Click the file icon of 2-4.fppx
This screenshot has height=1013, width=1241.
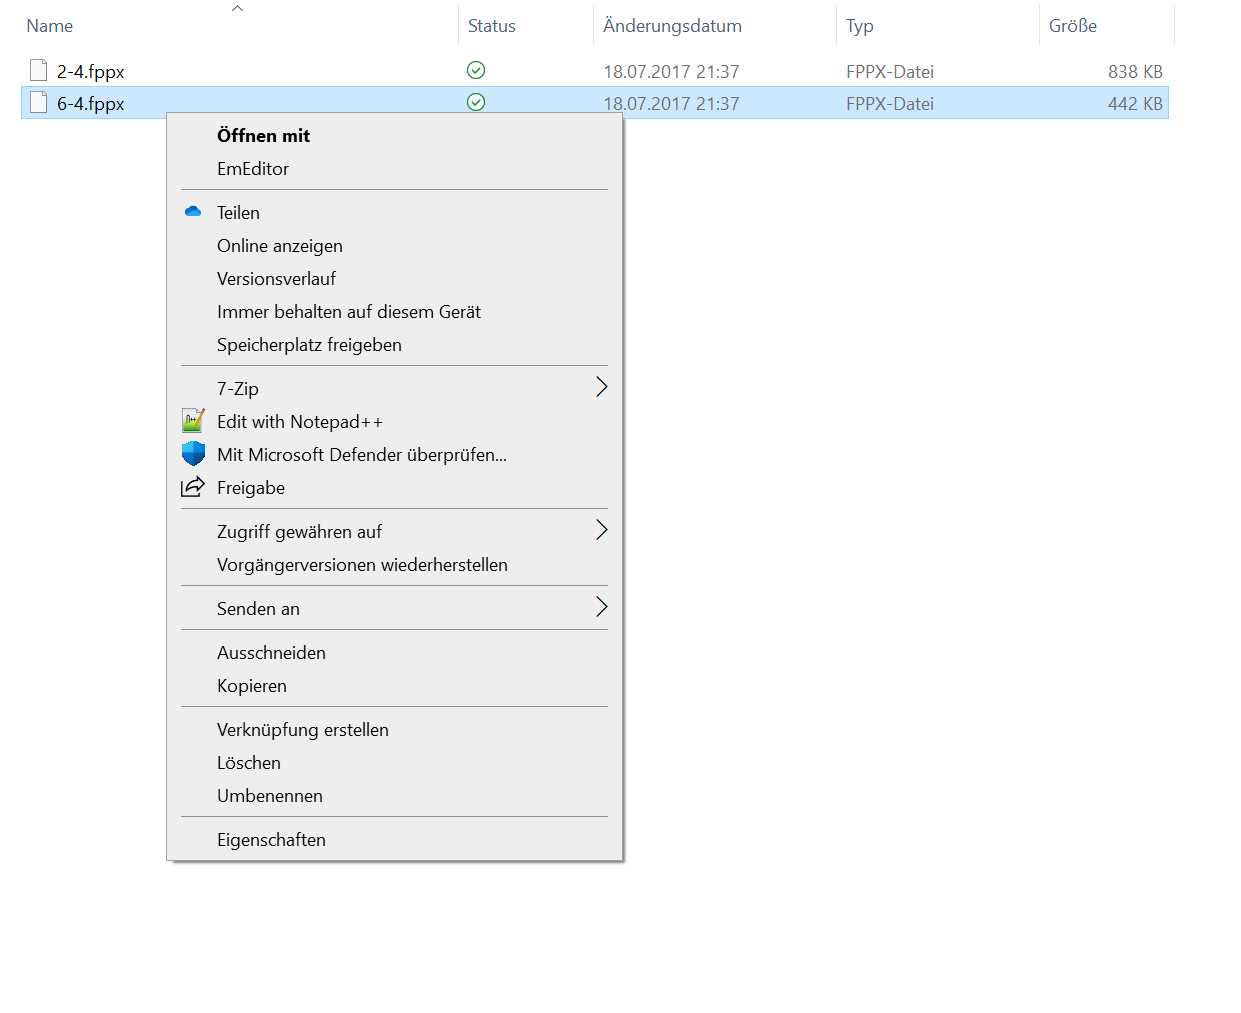39,70
